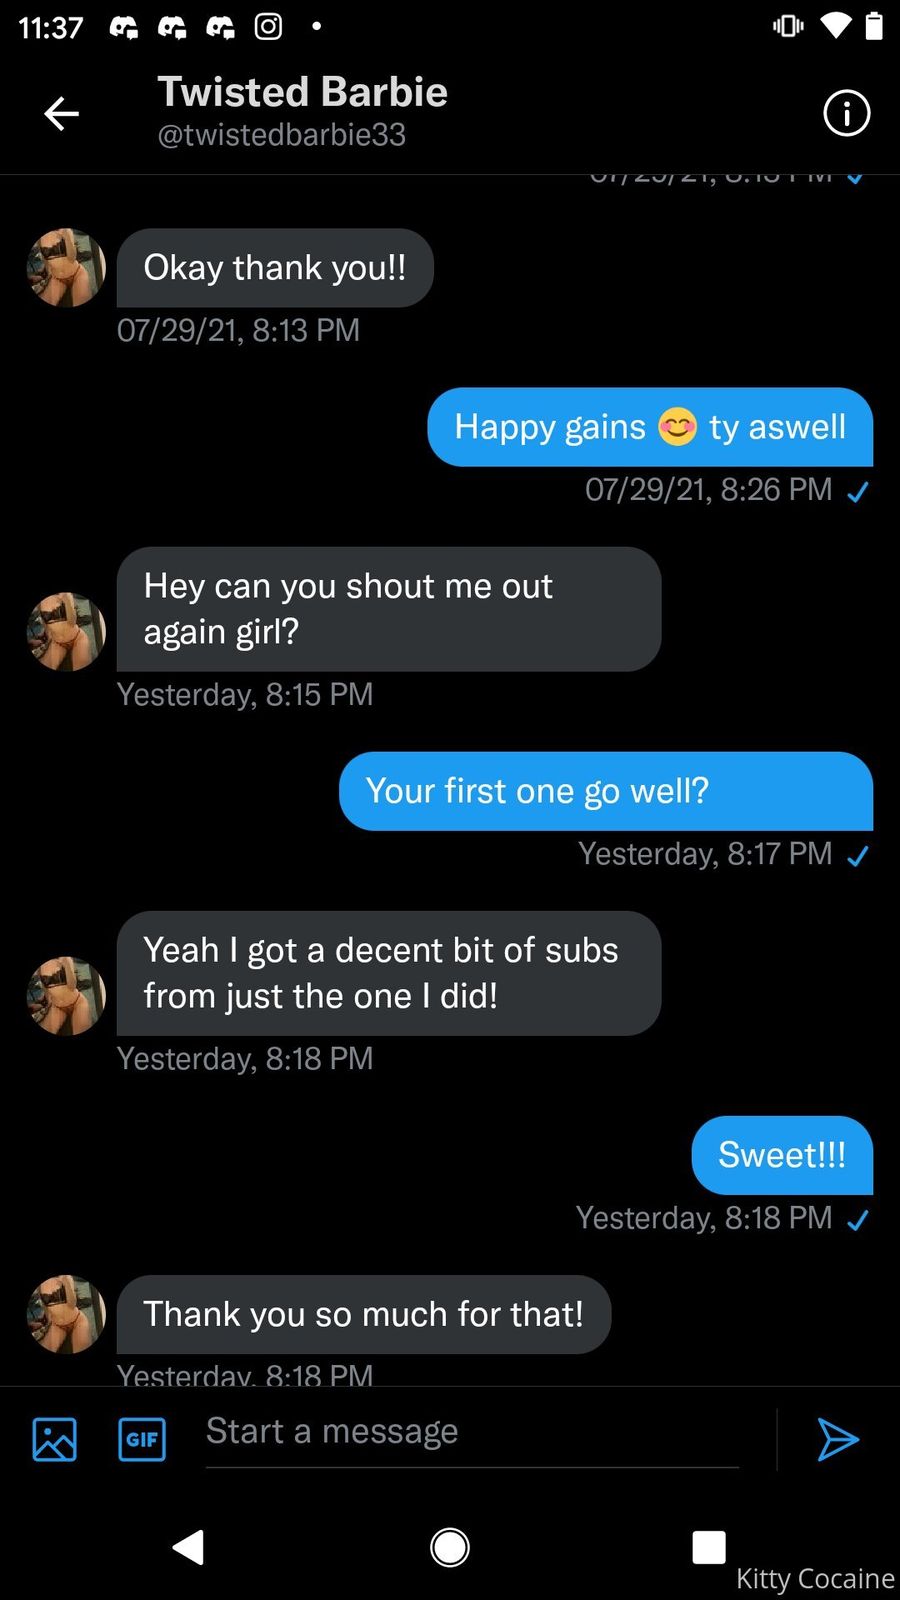Tap the @twistedbarbie33 handle
Viewport: 900px width, 1600px height.
[282, 135]
